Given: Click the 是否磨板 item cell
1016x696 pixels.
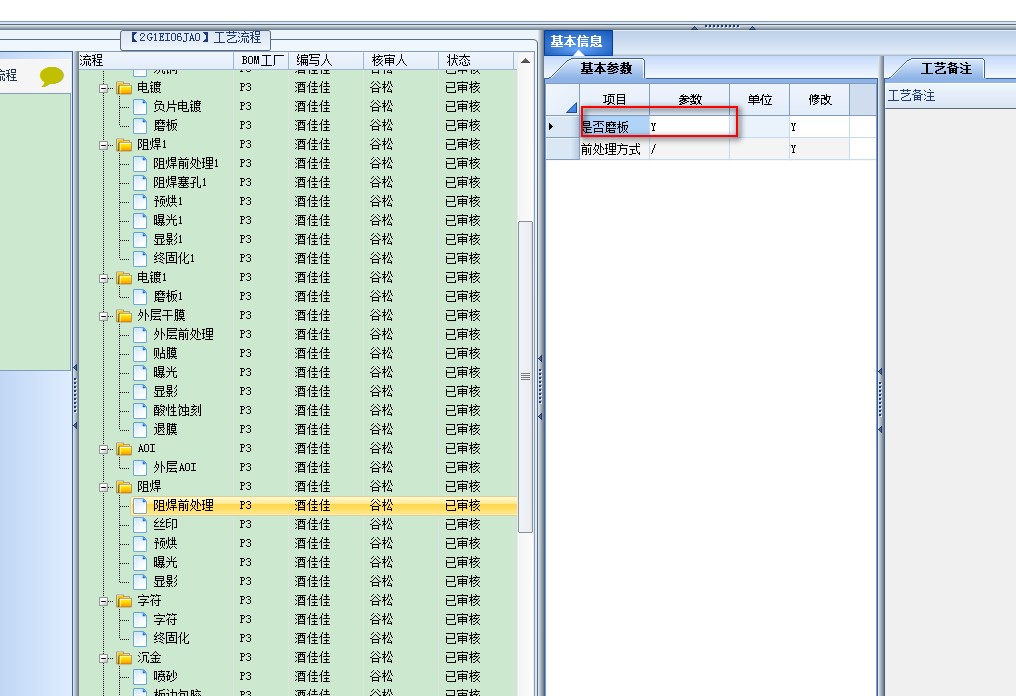Looking at the screenshot, I should click(614, 127).
